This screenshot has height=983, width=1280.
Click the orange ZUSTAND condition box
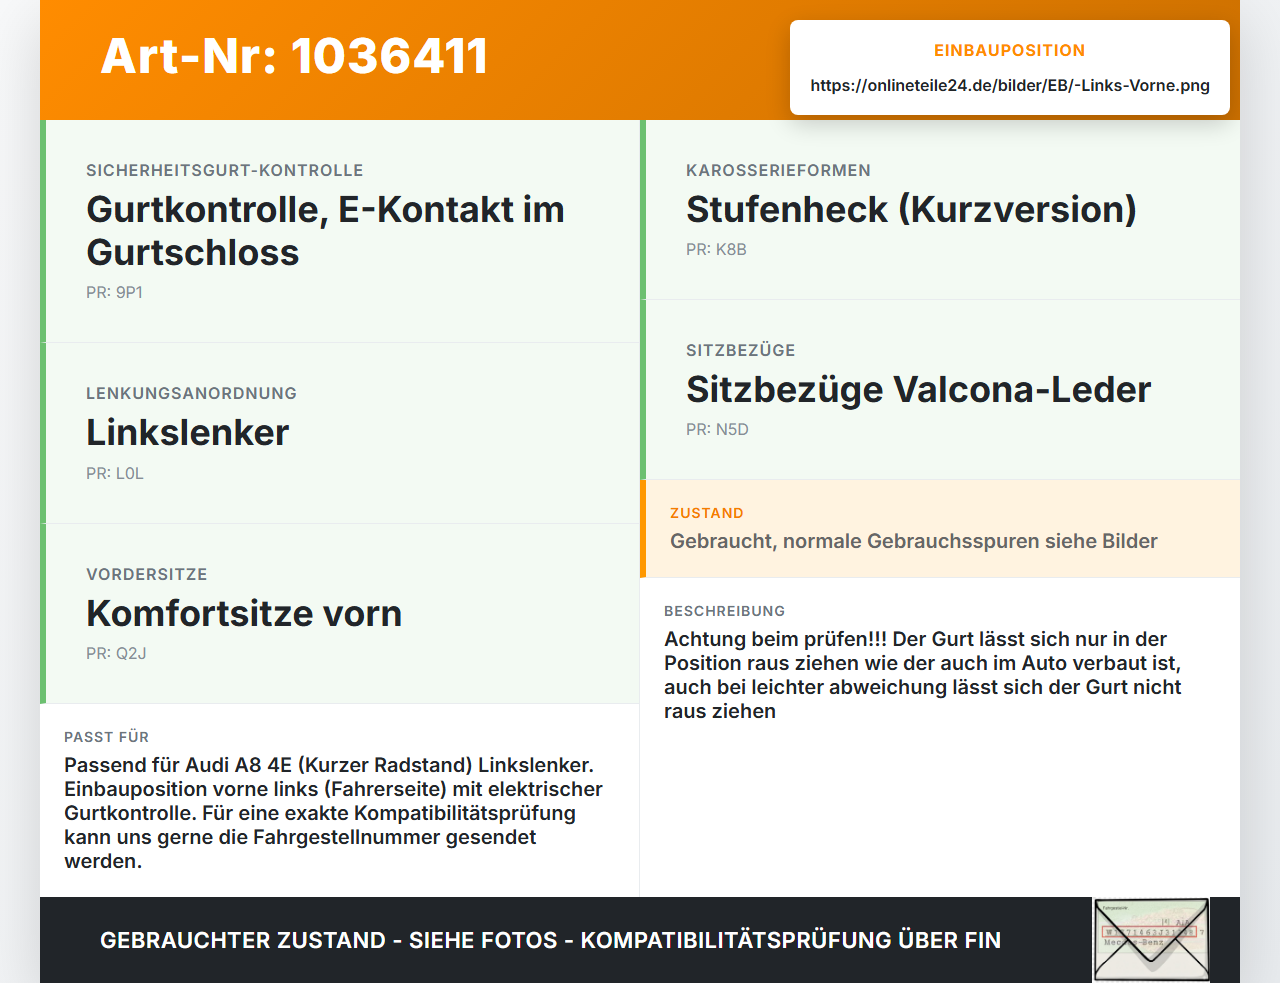(940, 529)
